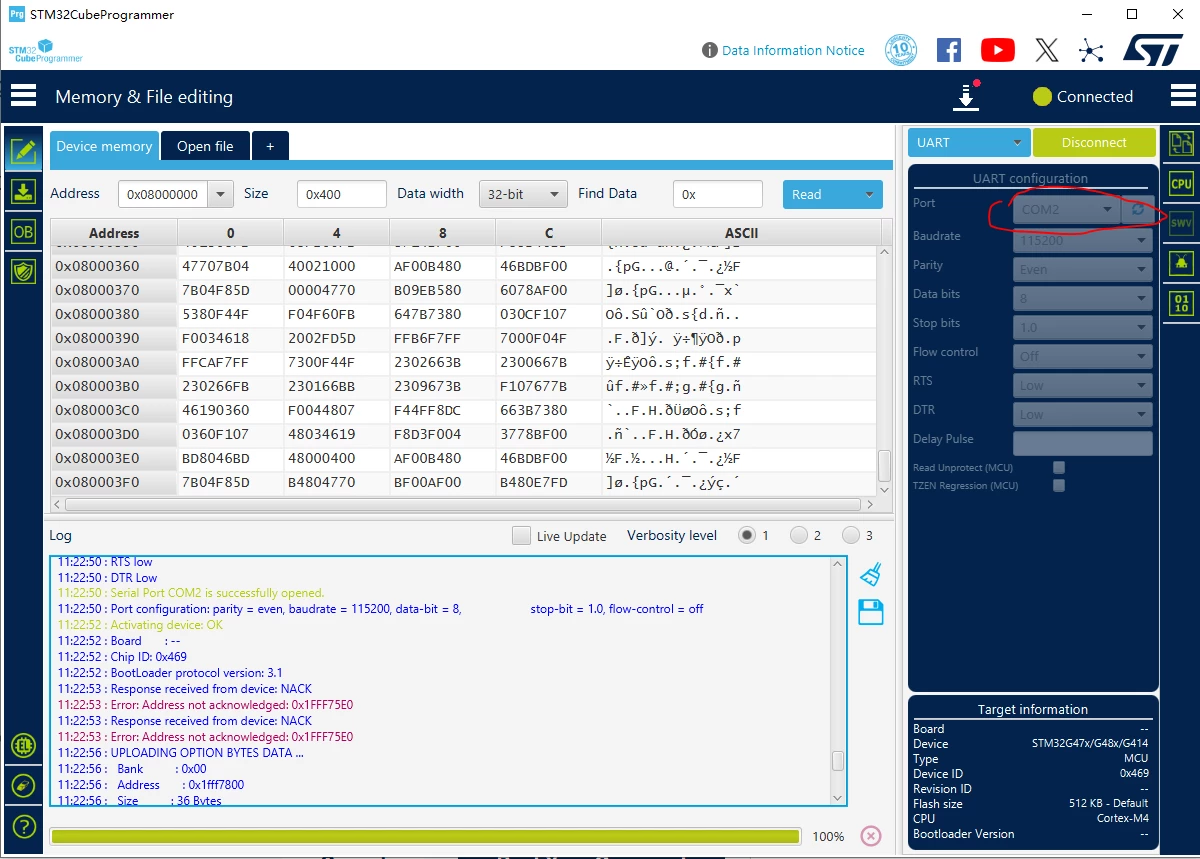Viewport: 1200px width, 859px height.
Task: Cancel operation with progress X icon
Action: coord(871,836)
